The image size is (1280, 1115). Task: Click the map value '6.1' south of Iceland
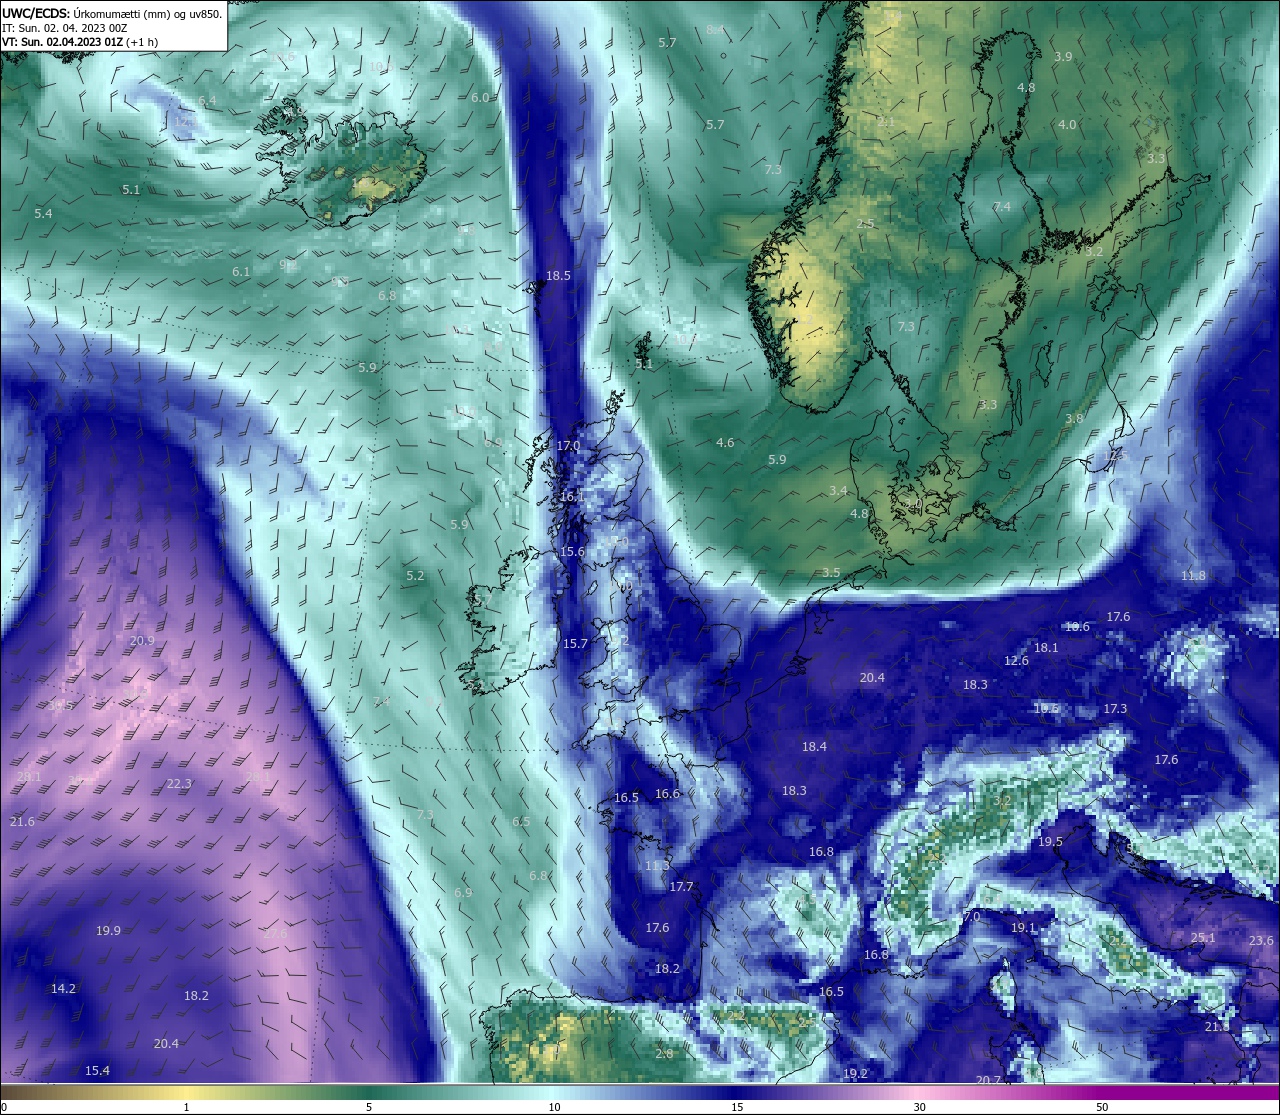click(241, 271)
